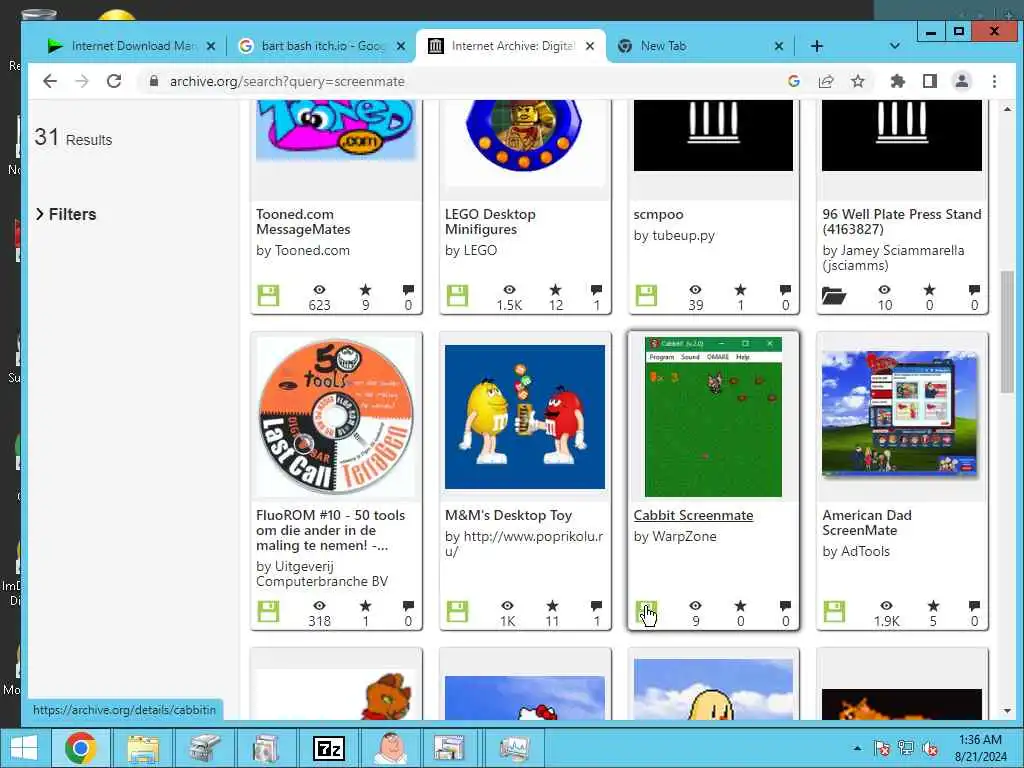The width and height of the screenshot is (1024, 768).
Task: Click software floppy icon on American Dad card
Action: [x=835, y=611]
